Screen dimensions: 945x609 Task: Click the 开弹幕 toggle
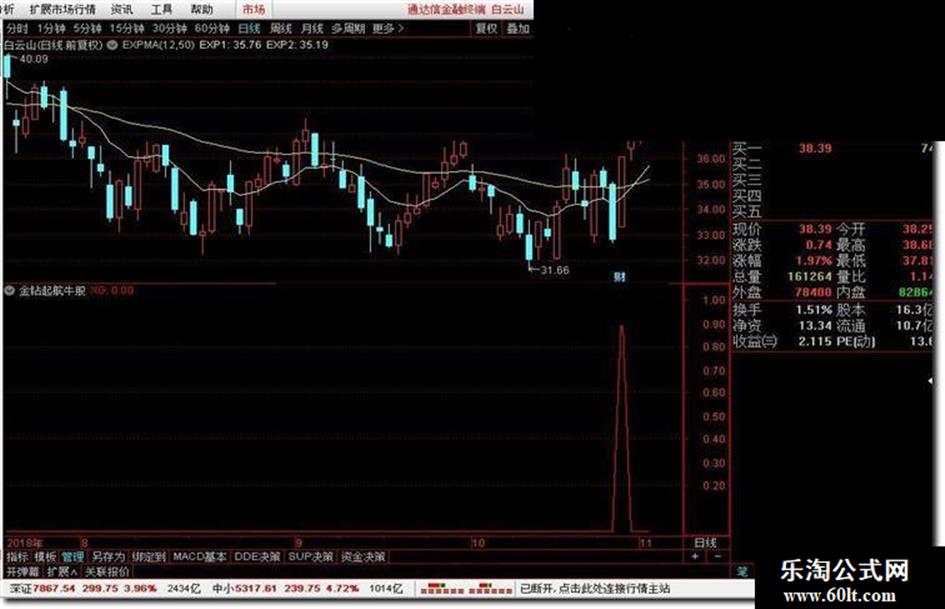[22, 572]
